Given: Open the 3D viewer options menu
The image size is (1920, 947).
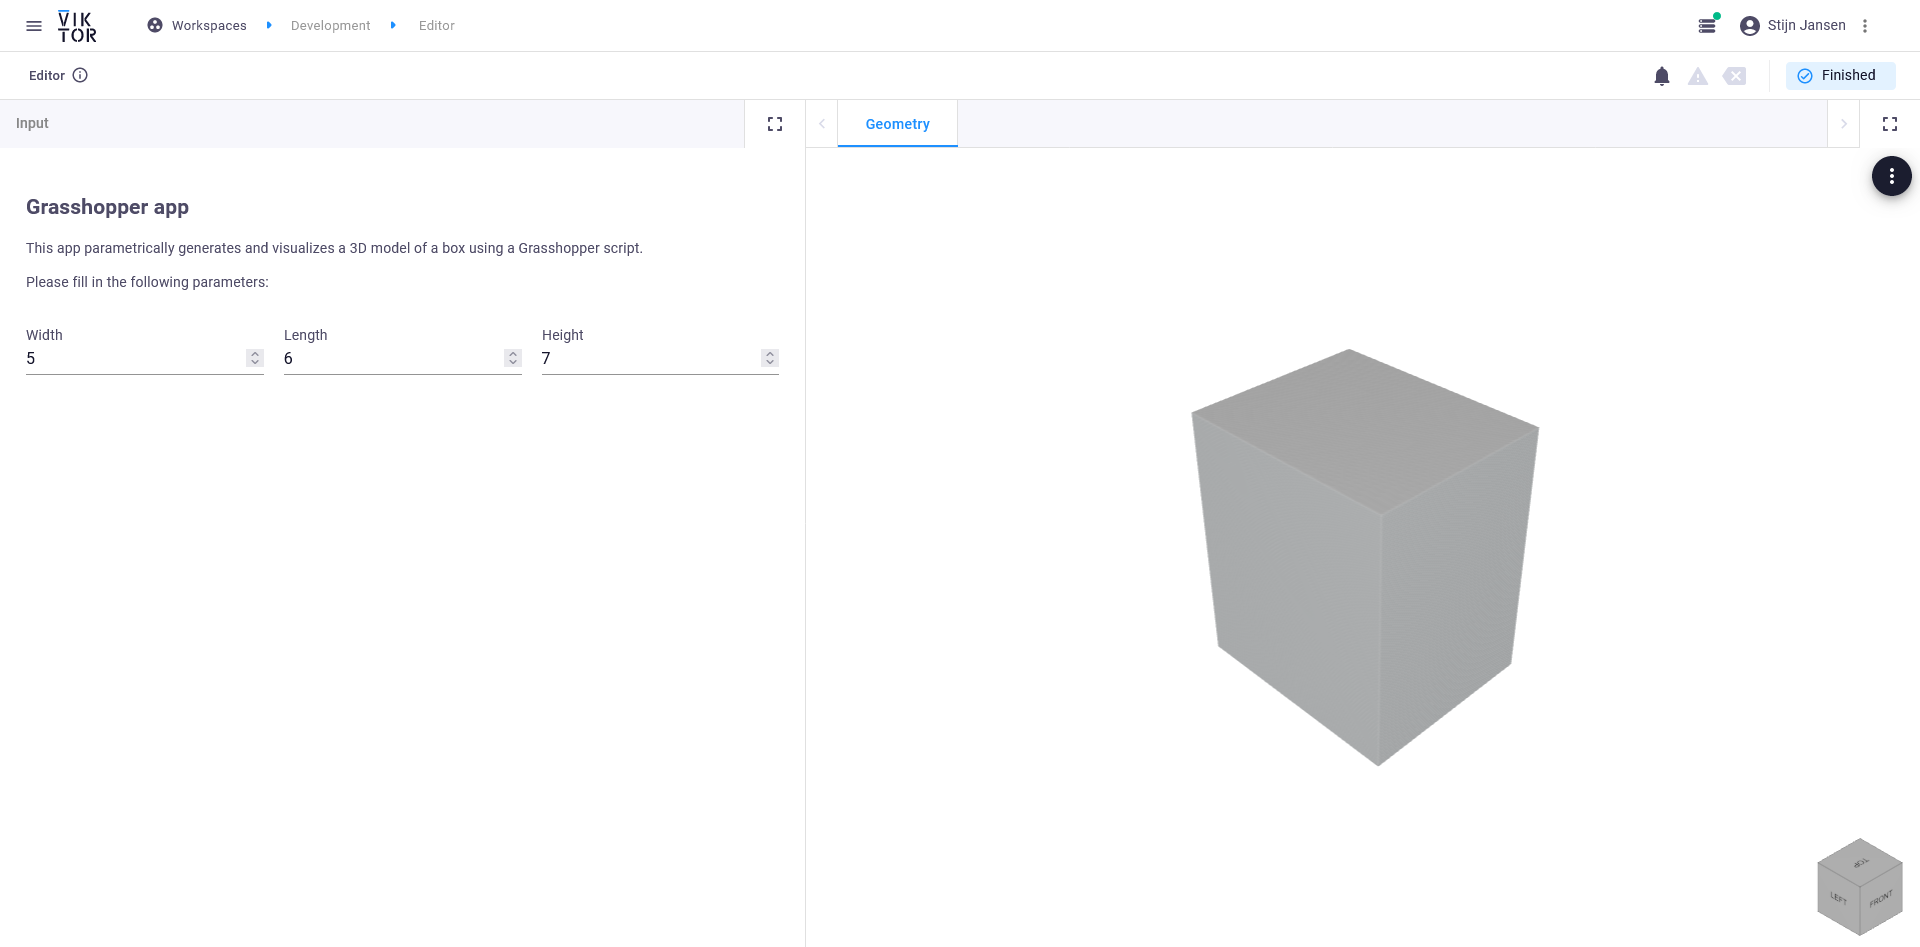Looking at the screenshot, I should [1891, 176].
